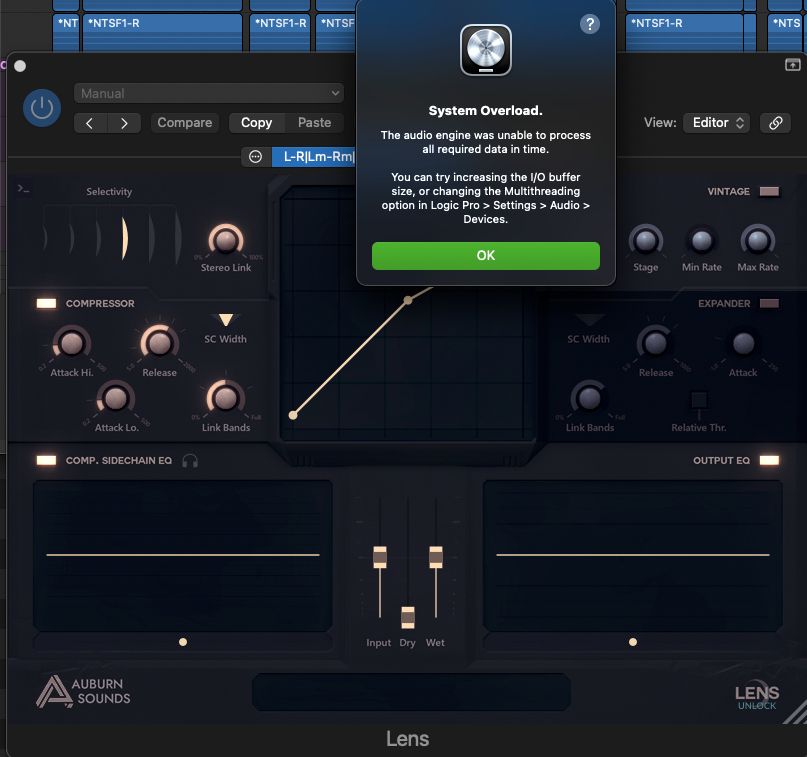The width and height of the screenshot is (807, 757).
Task: Open the Manual preset dropdown
Action: point(208,93)
